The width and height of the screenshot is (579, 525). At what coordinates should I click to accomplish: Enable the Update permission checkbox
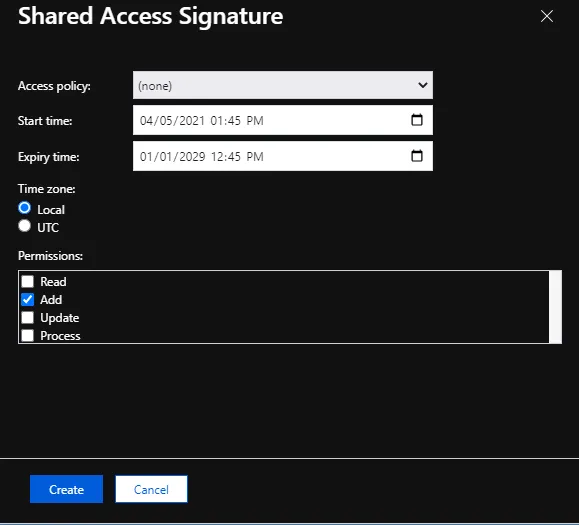click(27, 318)
